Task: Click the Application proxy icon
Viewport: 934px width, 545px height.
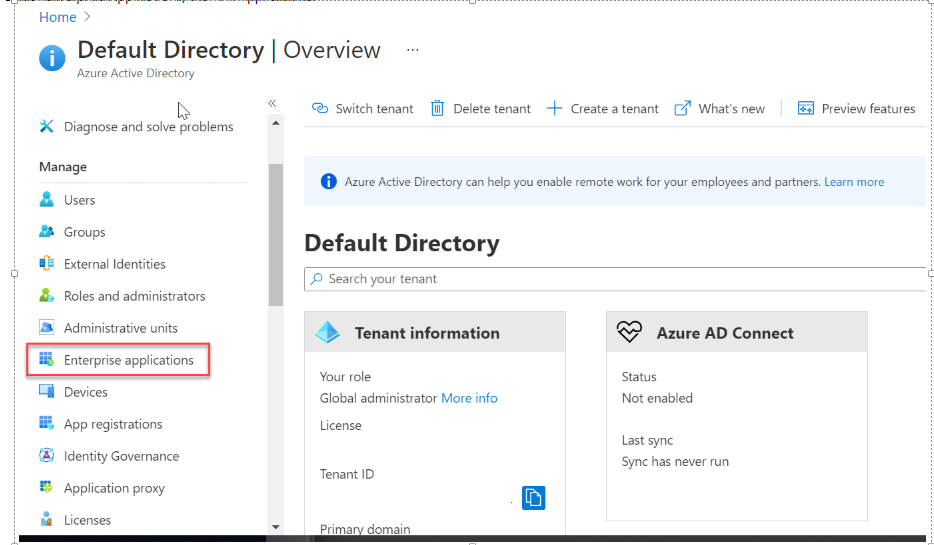Action: pyautogui.click(x=46, y=488)
